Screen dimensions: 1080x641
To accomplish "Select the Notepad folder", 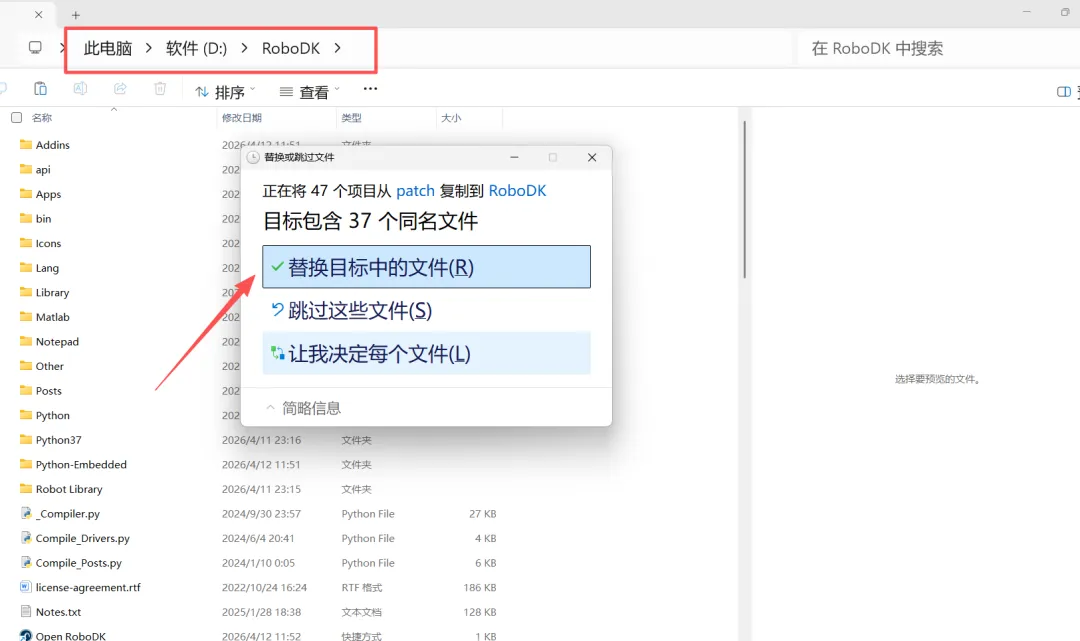I will [x=57, y=341].
